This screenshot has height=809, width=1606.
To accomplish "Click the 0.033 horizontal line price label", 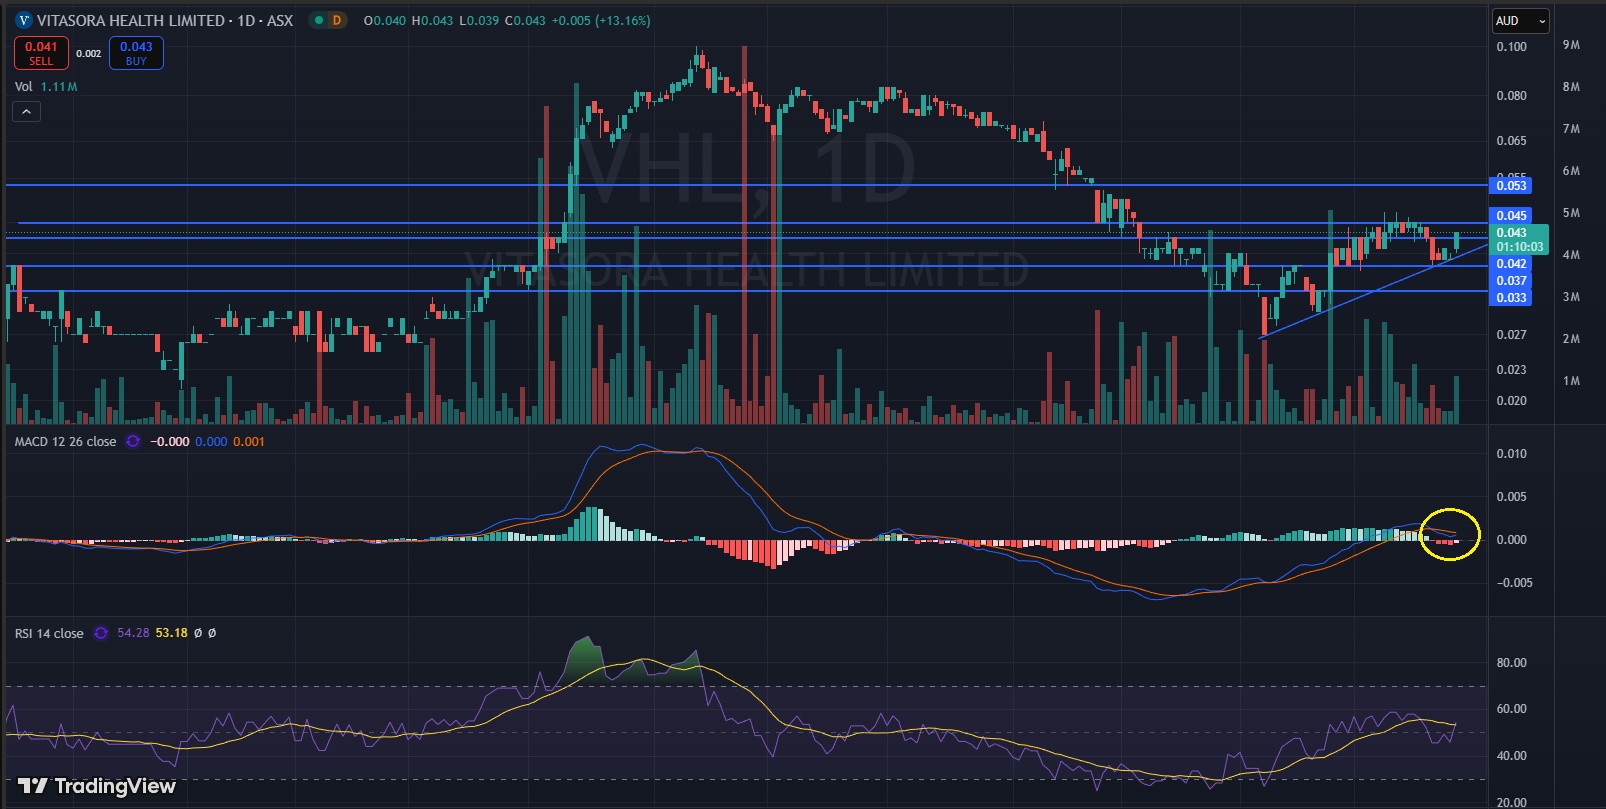I will tap(1511, 297).
